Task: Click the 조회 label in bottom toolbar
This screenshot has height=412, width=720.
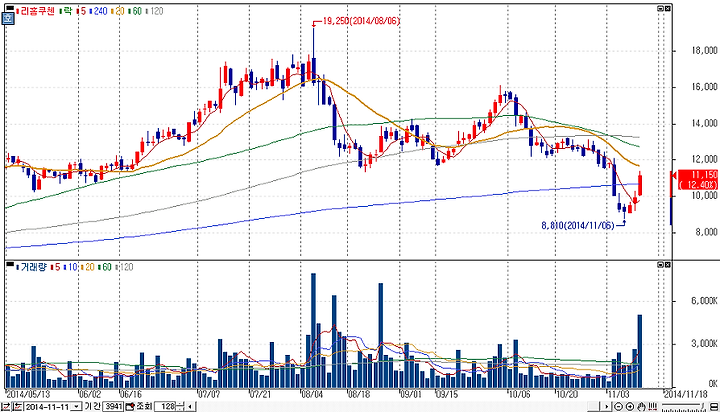Action: pos(144,406)
